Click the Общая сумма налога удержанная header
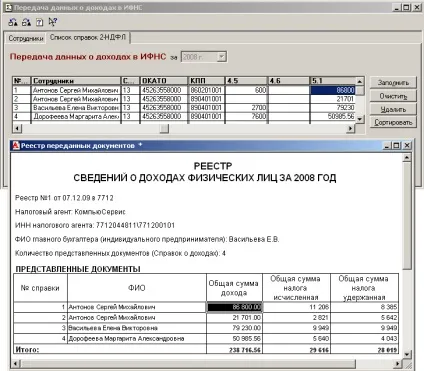Screen dimensions: 424x371 point(364,288)
